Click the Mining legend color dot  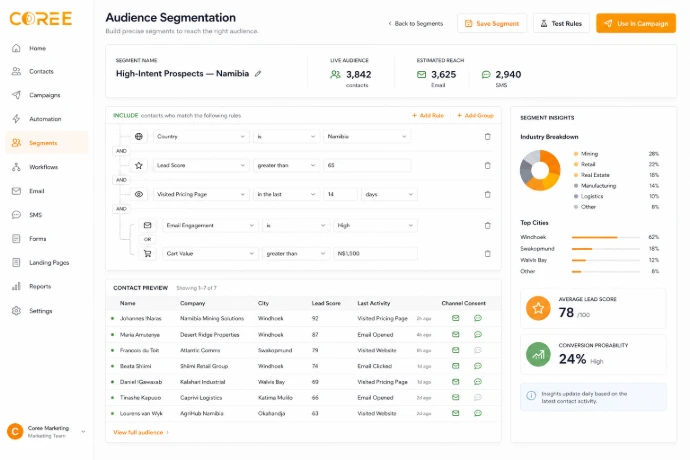(576, 154)
